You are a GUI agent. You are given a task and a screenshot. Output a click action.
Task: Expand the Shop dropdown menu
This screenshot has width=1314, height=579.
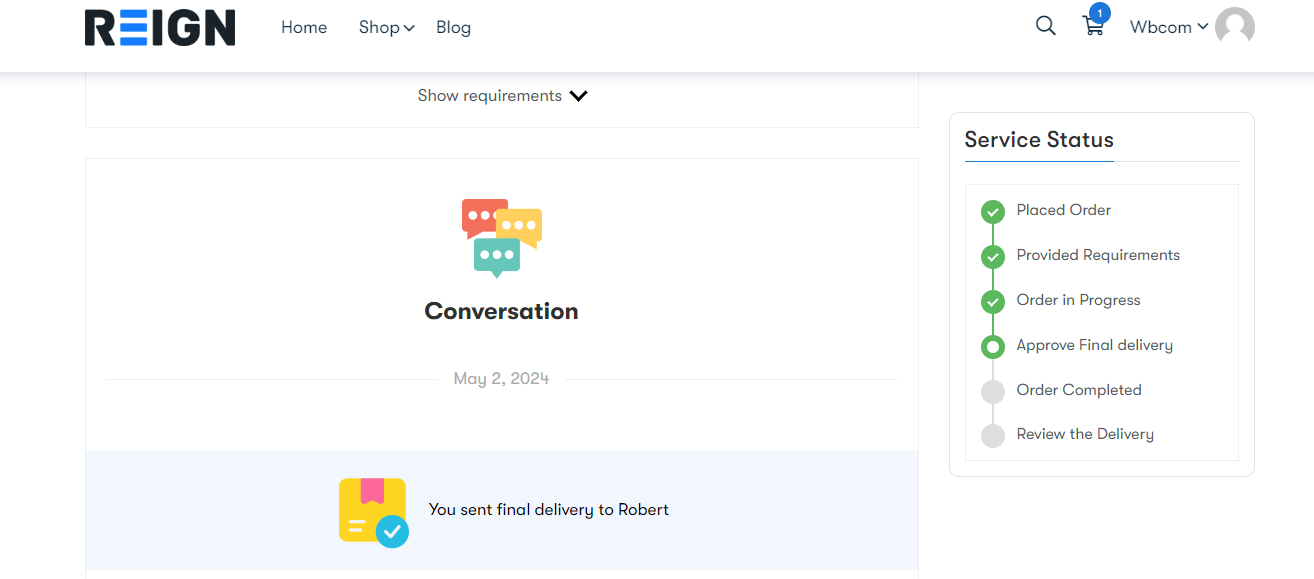(x=386, y=28)
